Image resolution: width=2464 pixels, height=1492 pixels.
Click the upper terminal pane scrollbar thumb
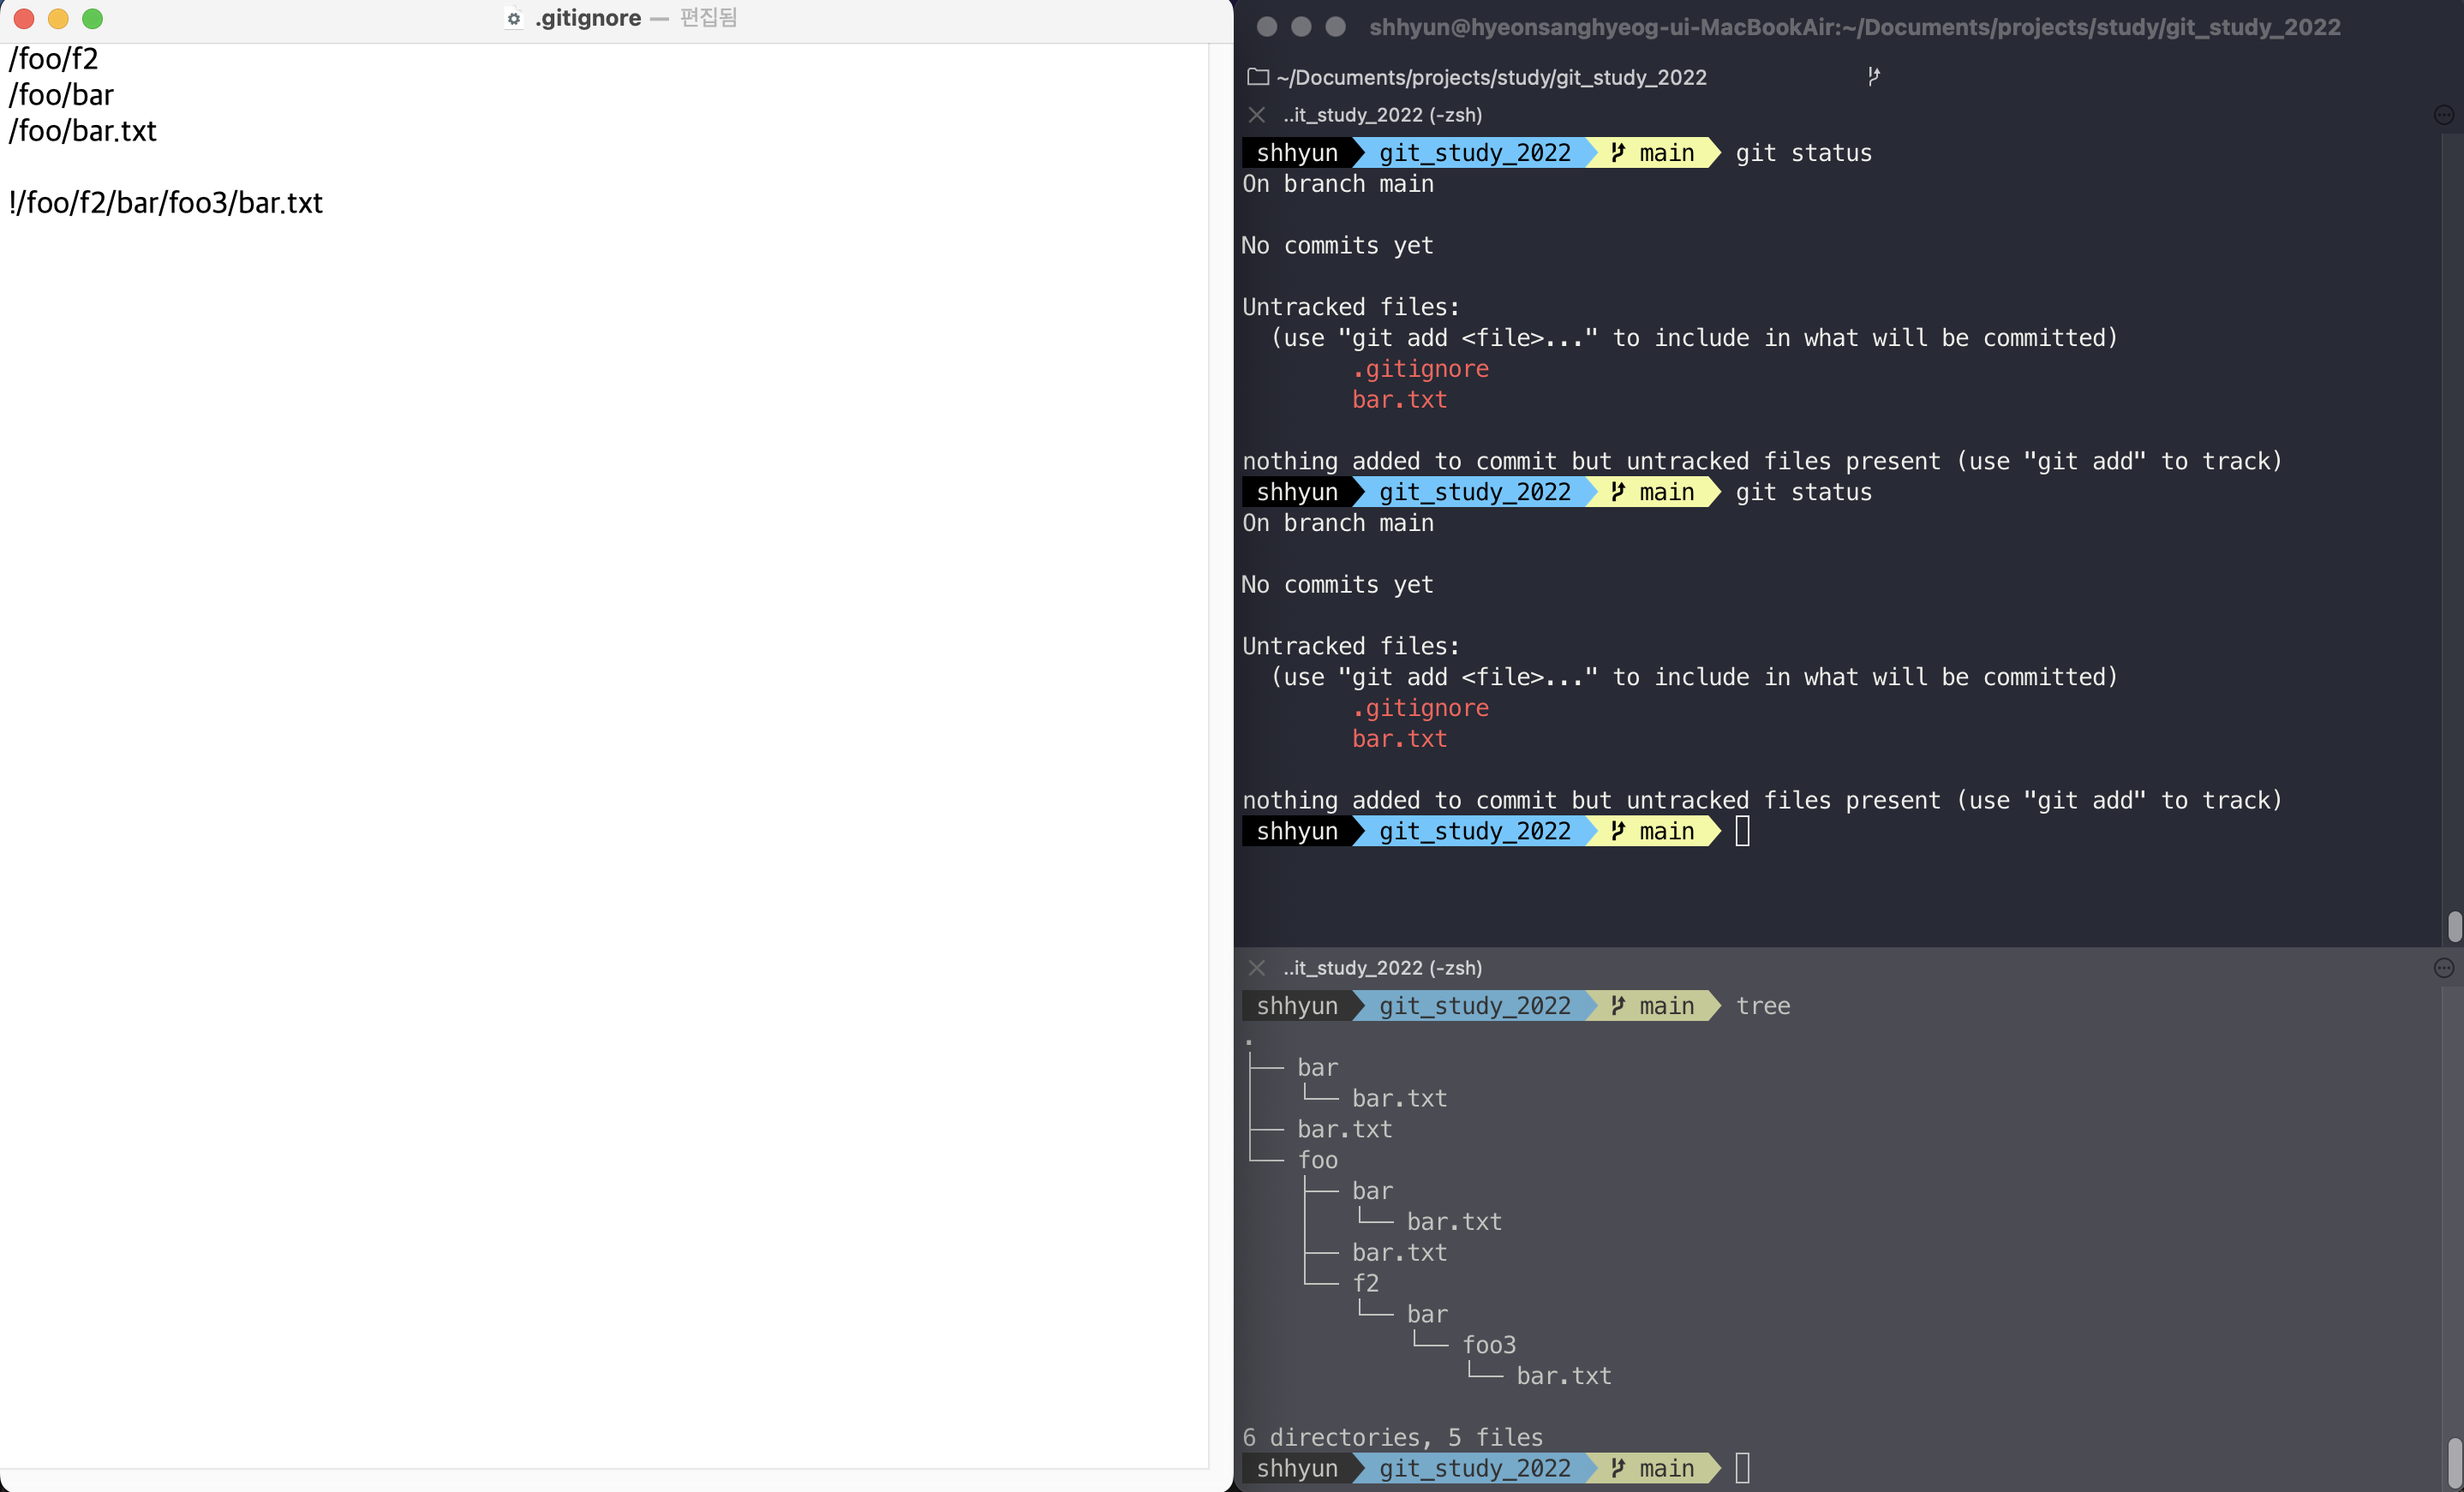(2454, 926)
